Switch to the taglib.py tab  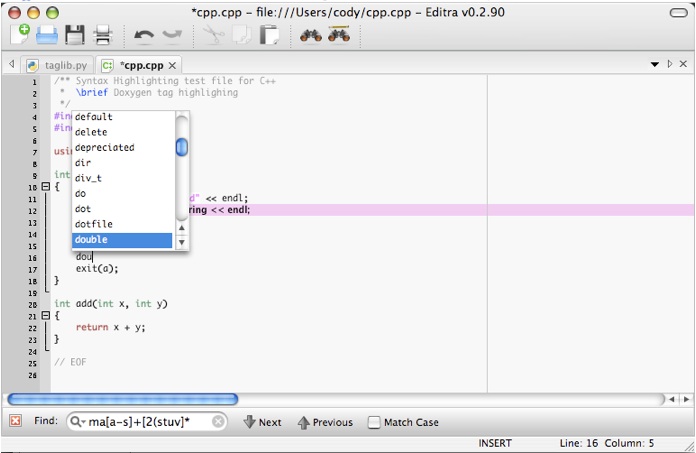pyautogui.click(x=60, y=65)
